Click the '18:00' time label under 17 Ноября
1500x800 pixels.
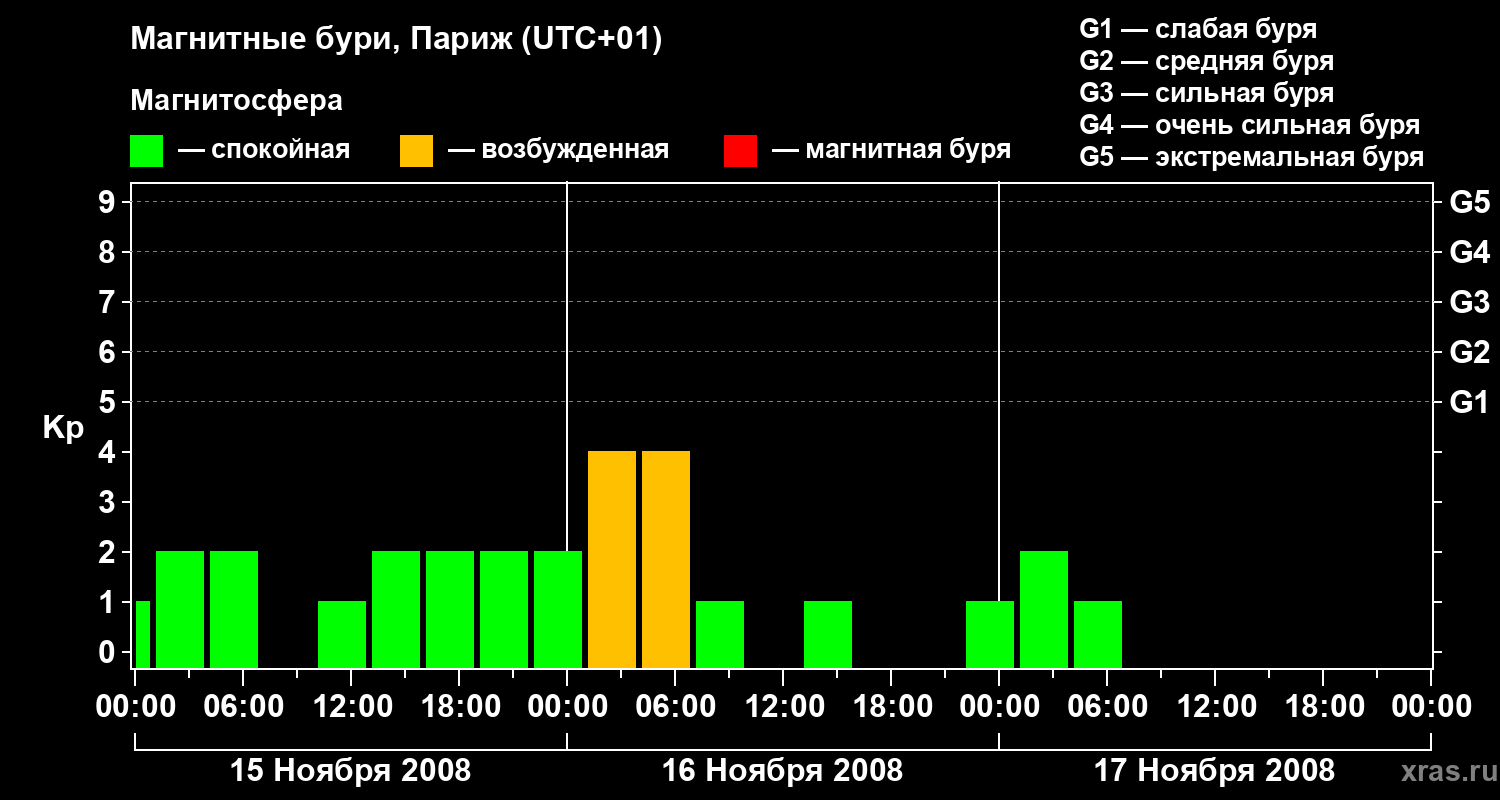[x=1323, y=707]
